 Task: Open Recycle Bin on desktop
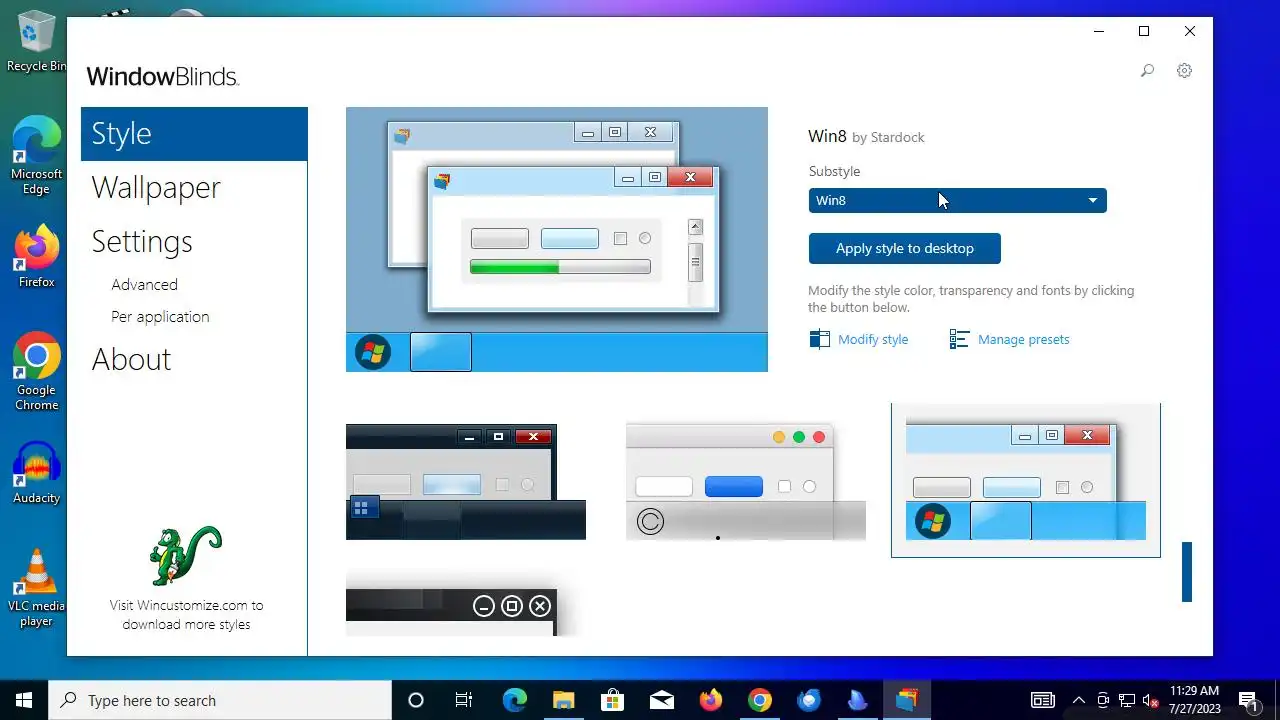click(36, 41)
